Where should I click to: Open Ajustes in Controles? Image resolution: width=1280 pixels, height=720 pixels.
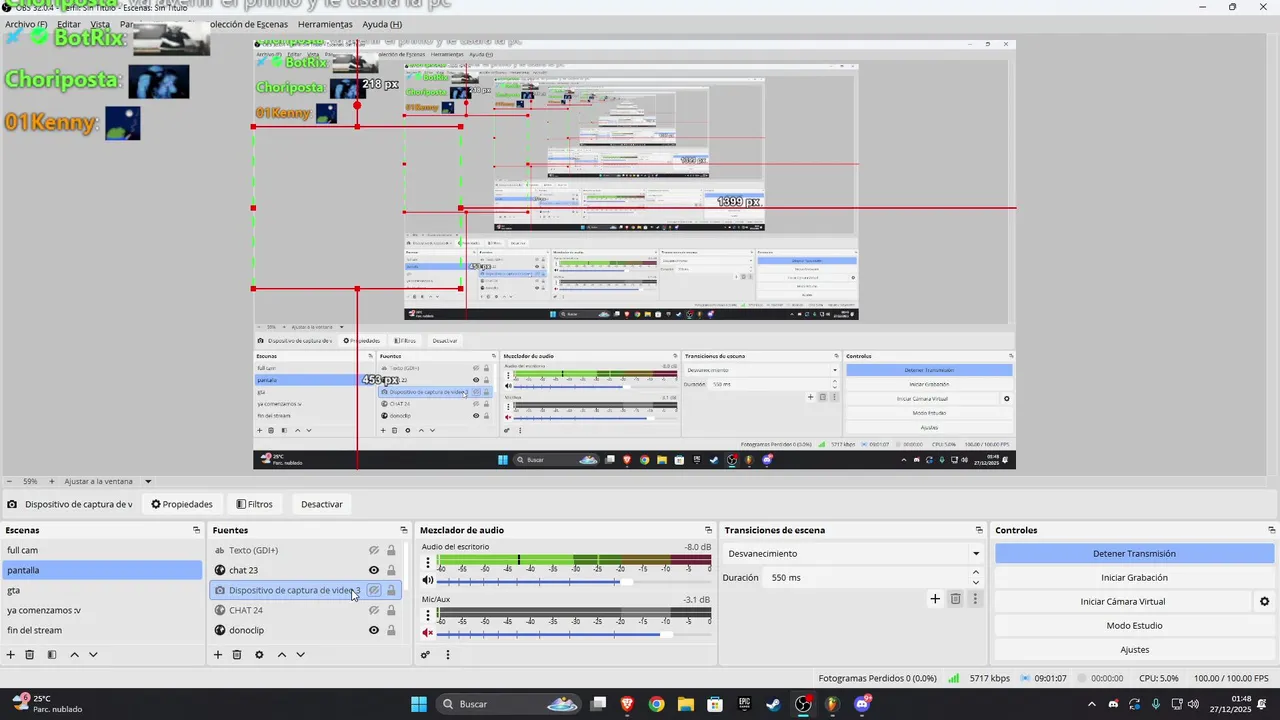click(1134, 649)
